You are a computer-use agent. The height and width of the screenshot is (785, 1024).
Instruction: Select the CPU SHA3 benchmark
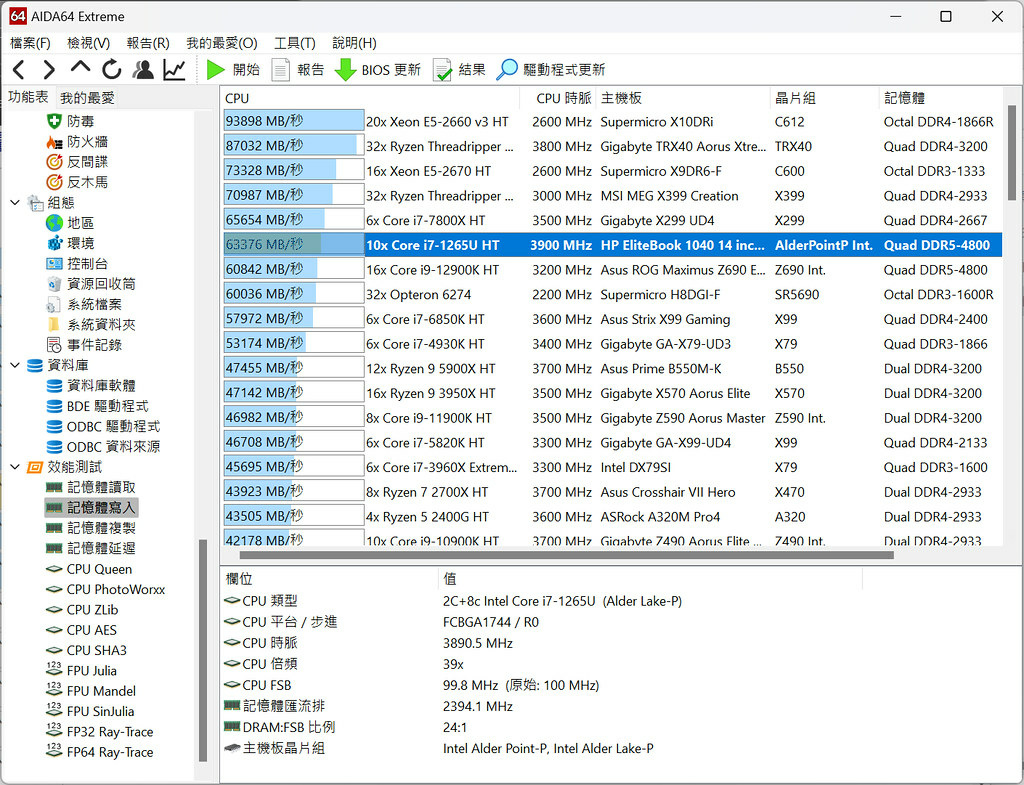click(86, 650)
